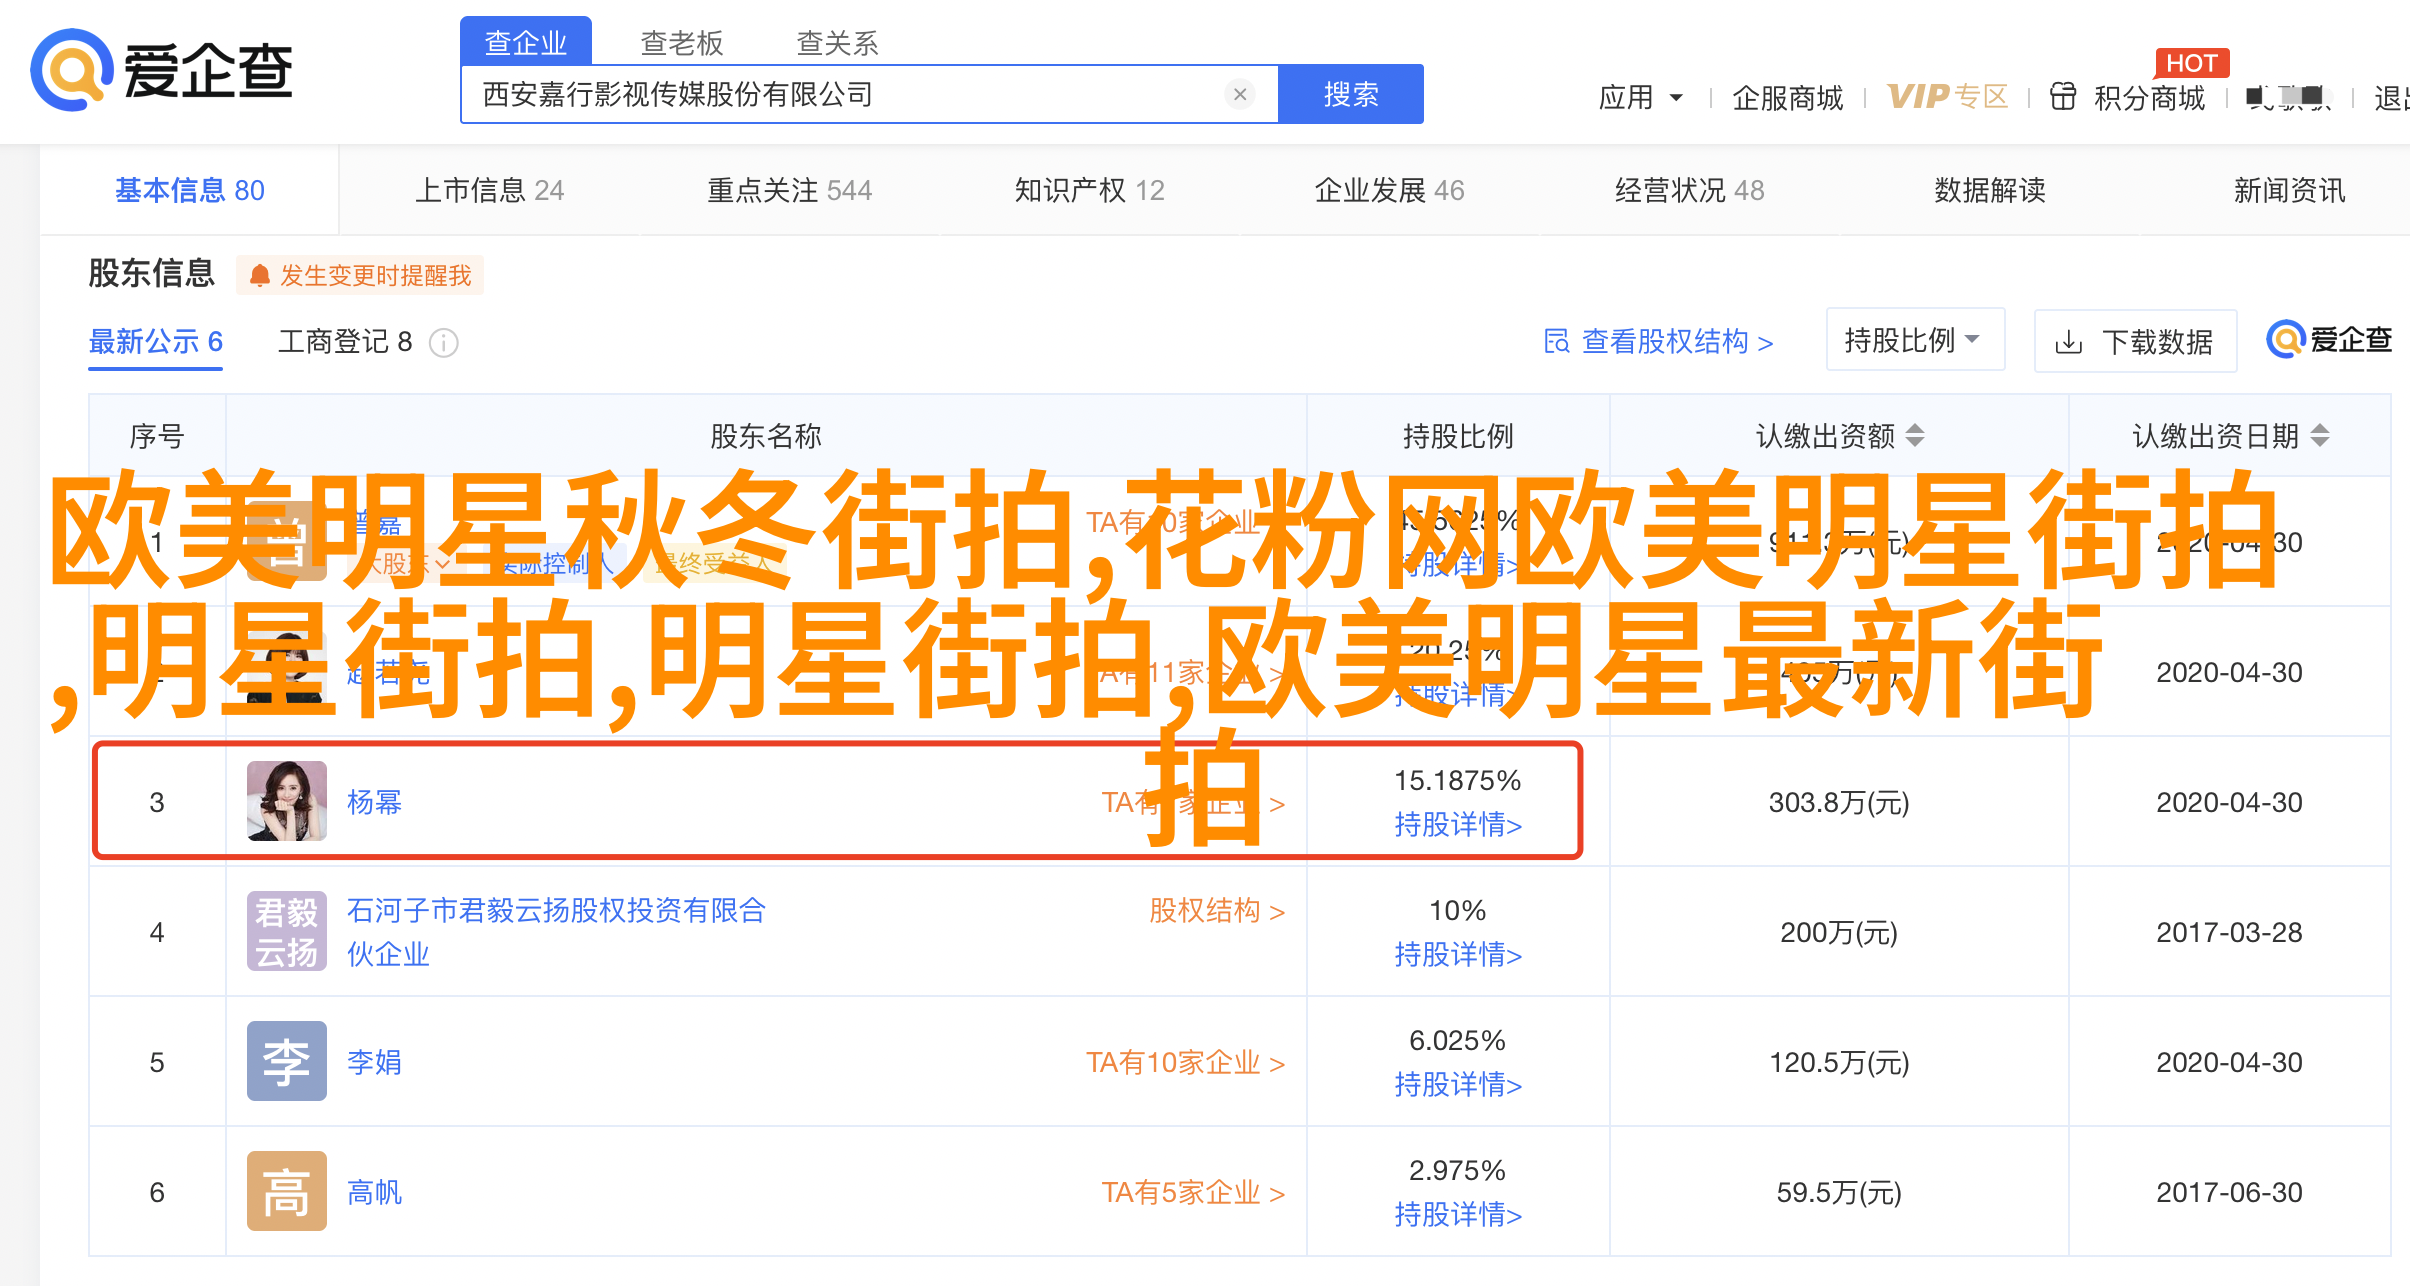Click the 2017-03-28 date cell

point(2229,932)
